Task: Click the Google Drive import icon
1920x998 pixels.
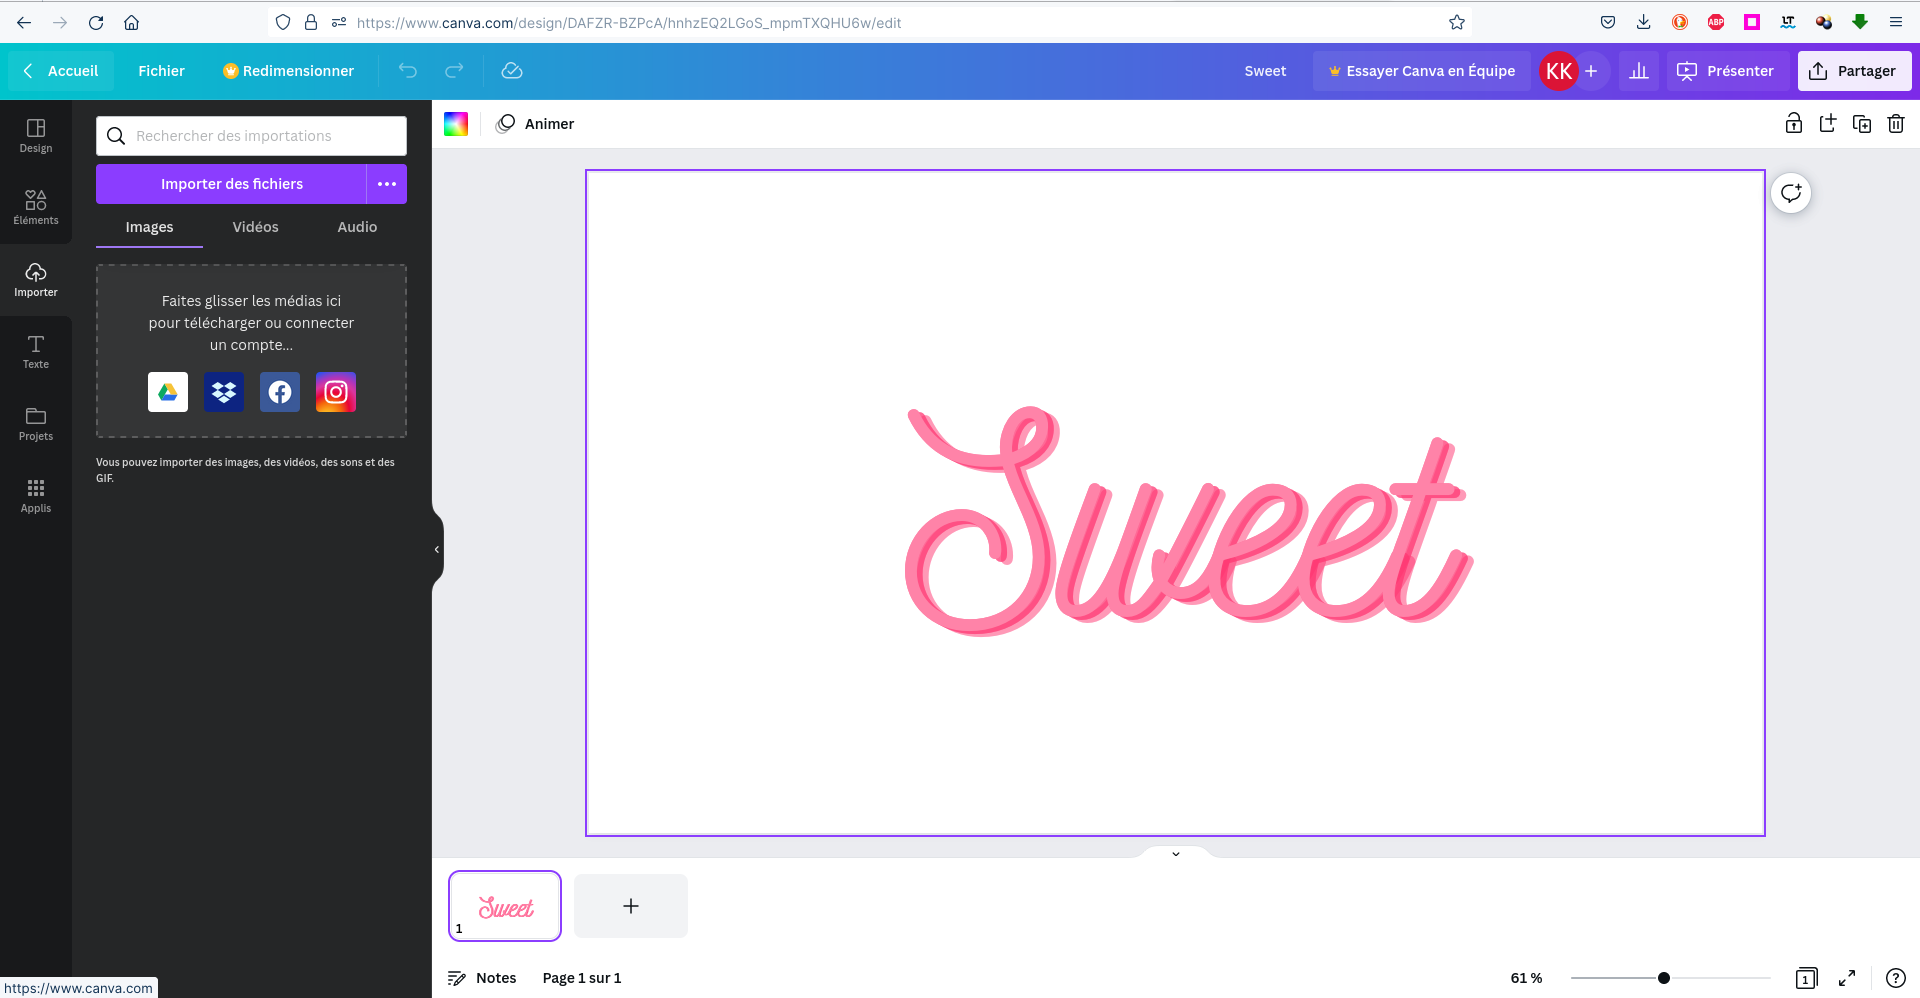Action: (168, 392)
